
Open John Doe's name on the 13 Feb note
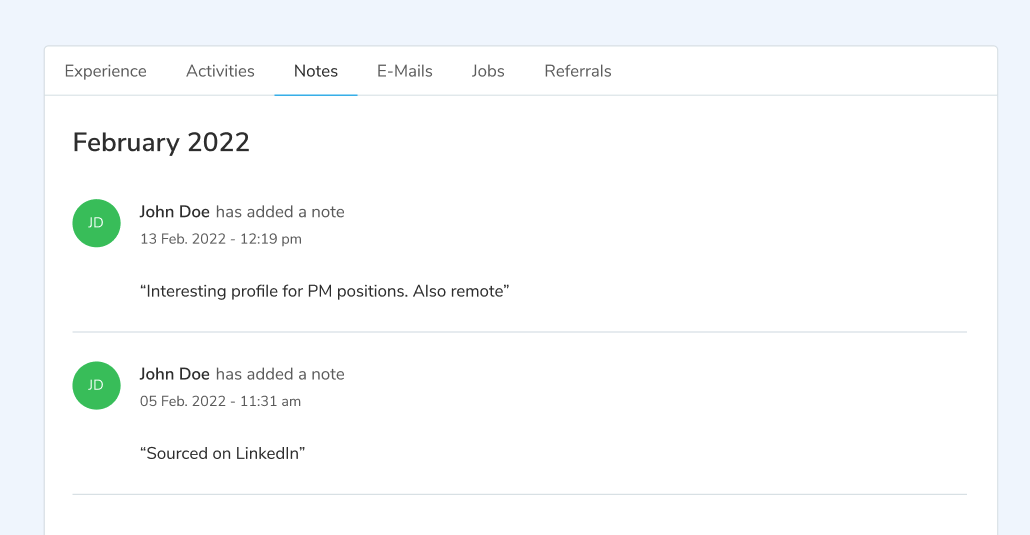(174, 212)
